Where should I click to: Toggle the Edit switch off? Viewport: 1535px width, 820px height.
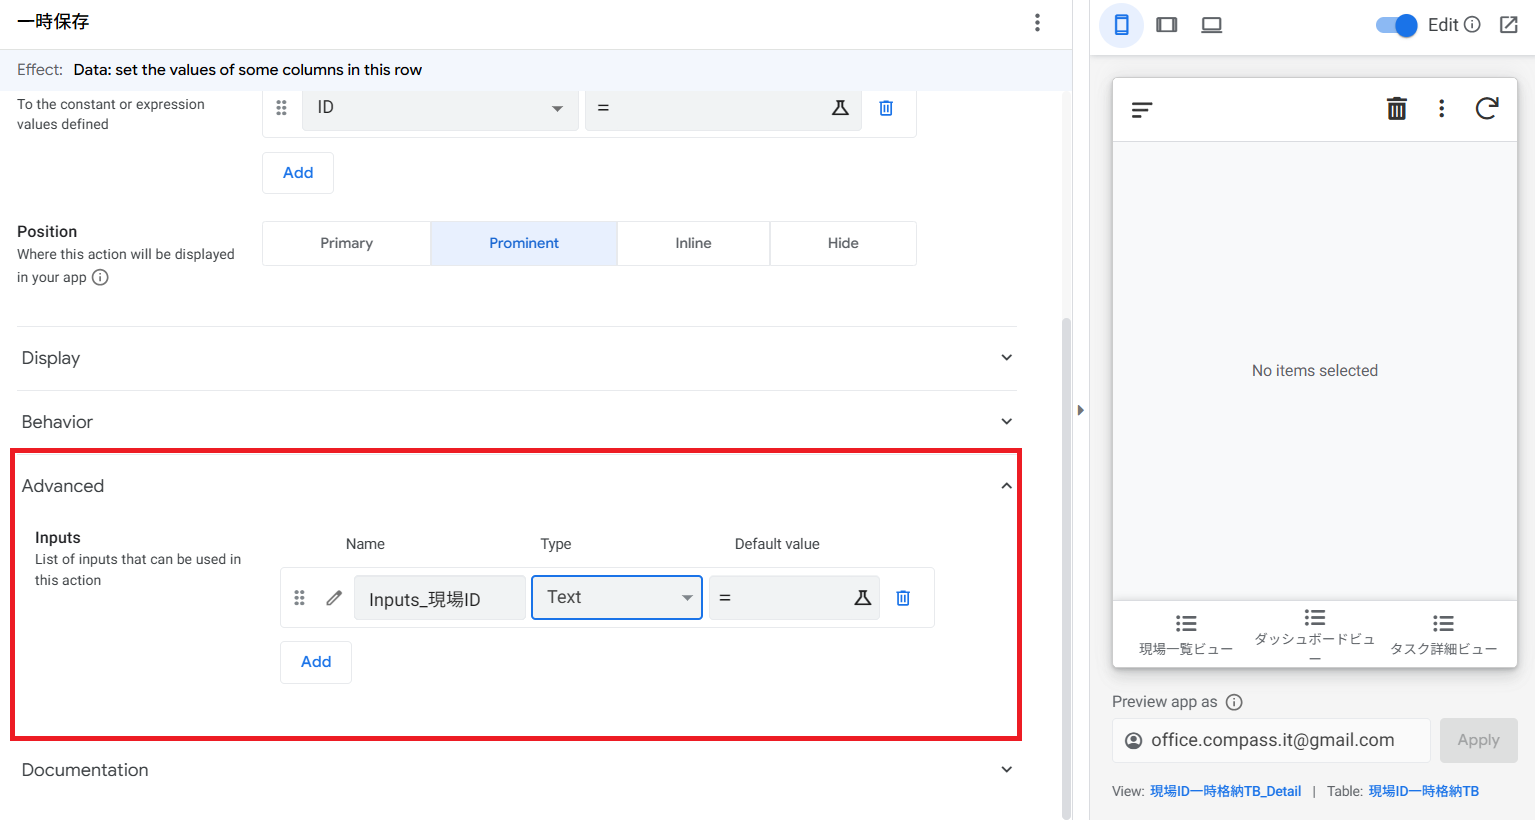(x=1396, y=25)
